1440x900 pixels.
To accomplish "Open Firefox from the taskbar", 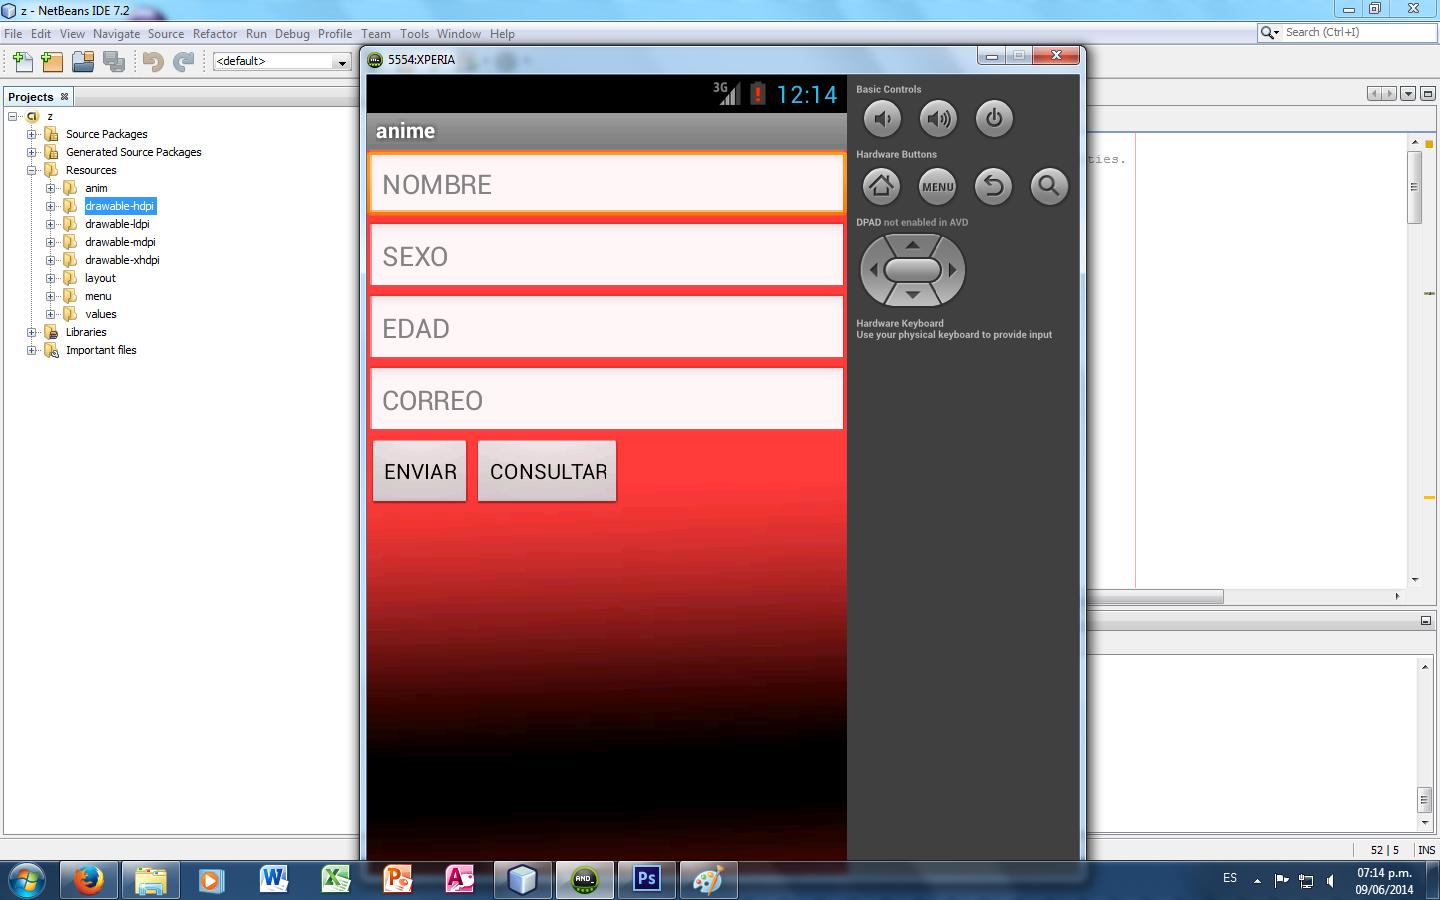I will coord(89,880).
